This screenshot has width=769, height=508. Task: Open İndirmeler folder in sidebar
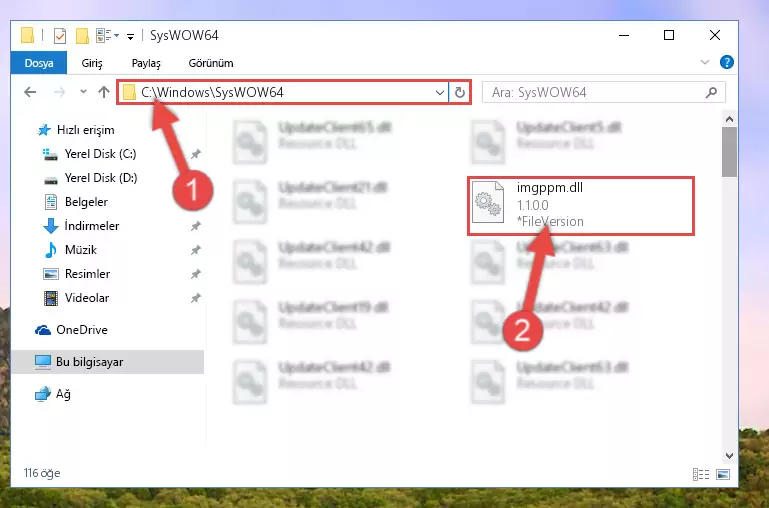coord(92,226)
